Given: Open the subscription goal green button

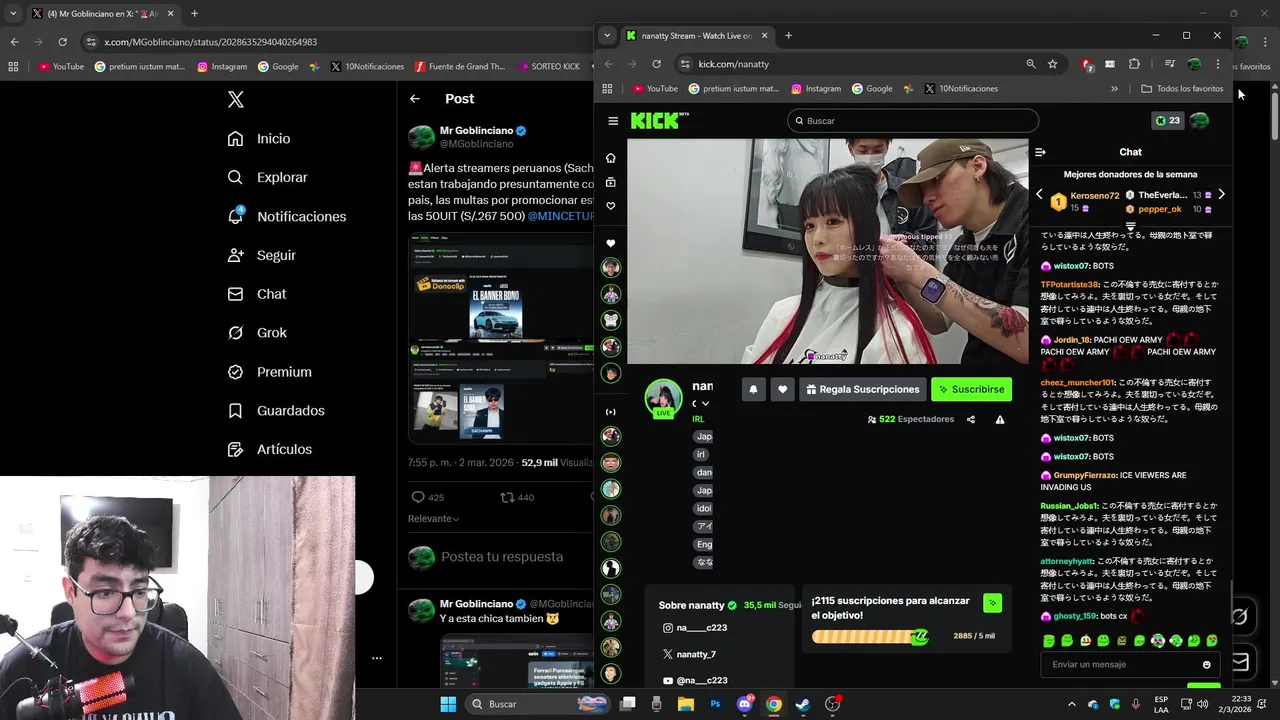Looking at the screenshot, I should (x=992, y=603).
